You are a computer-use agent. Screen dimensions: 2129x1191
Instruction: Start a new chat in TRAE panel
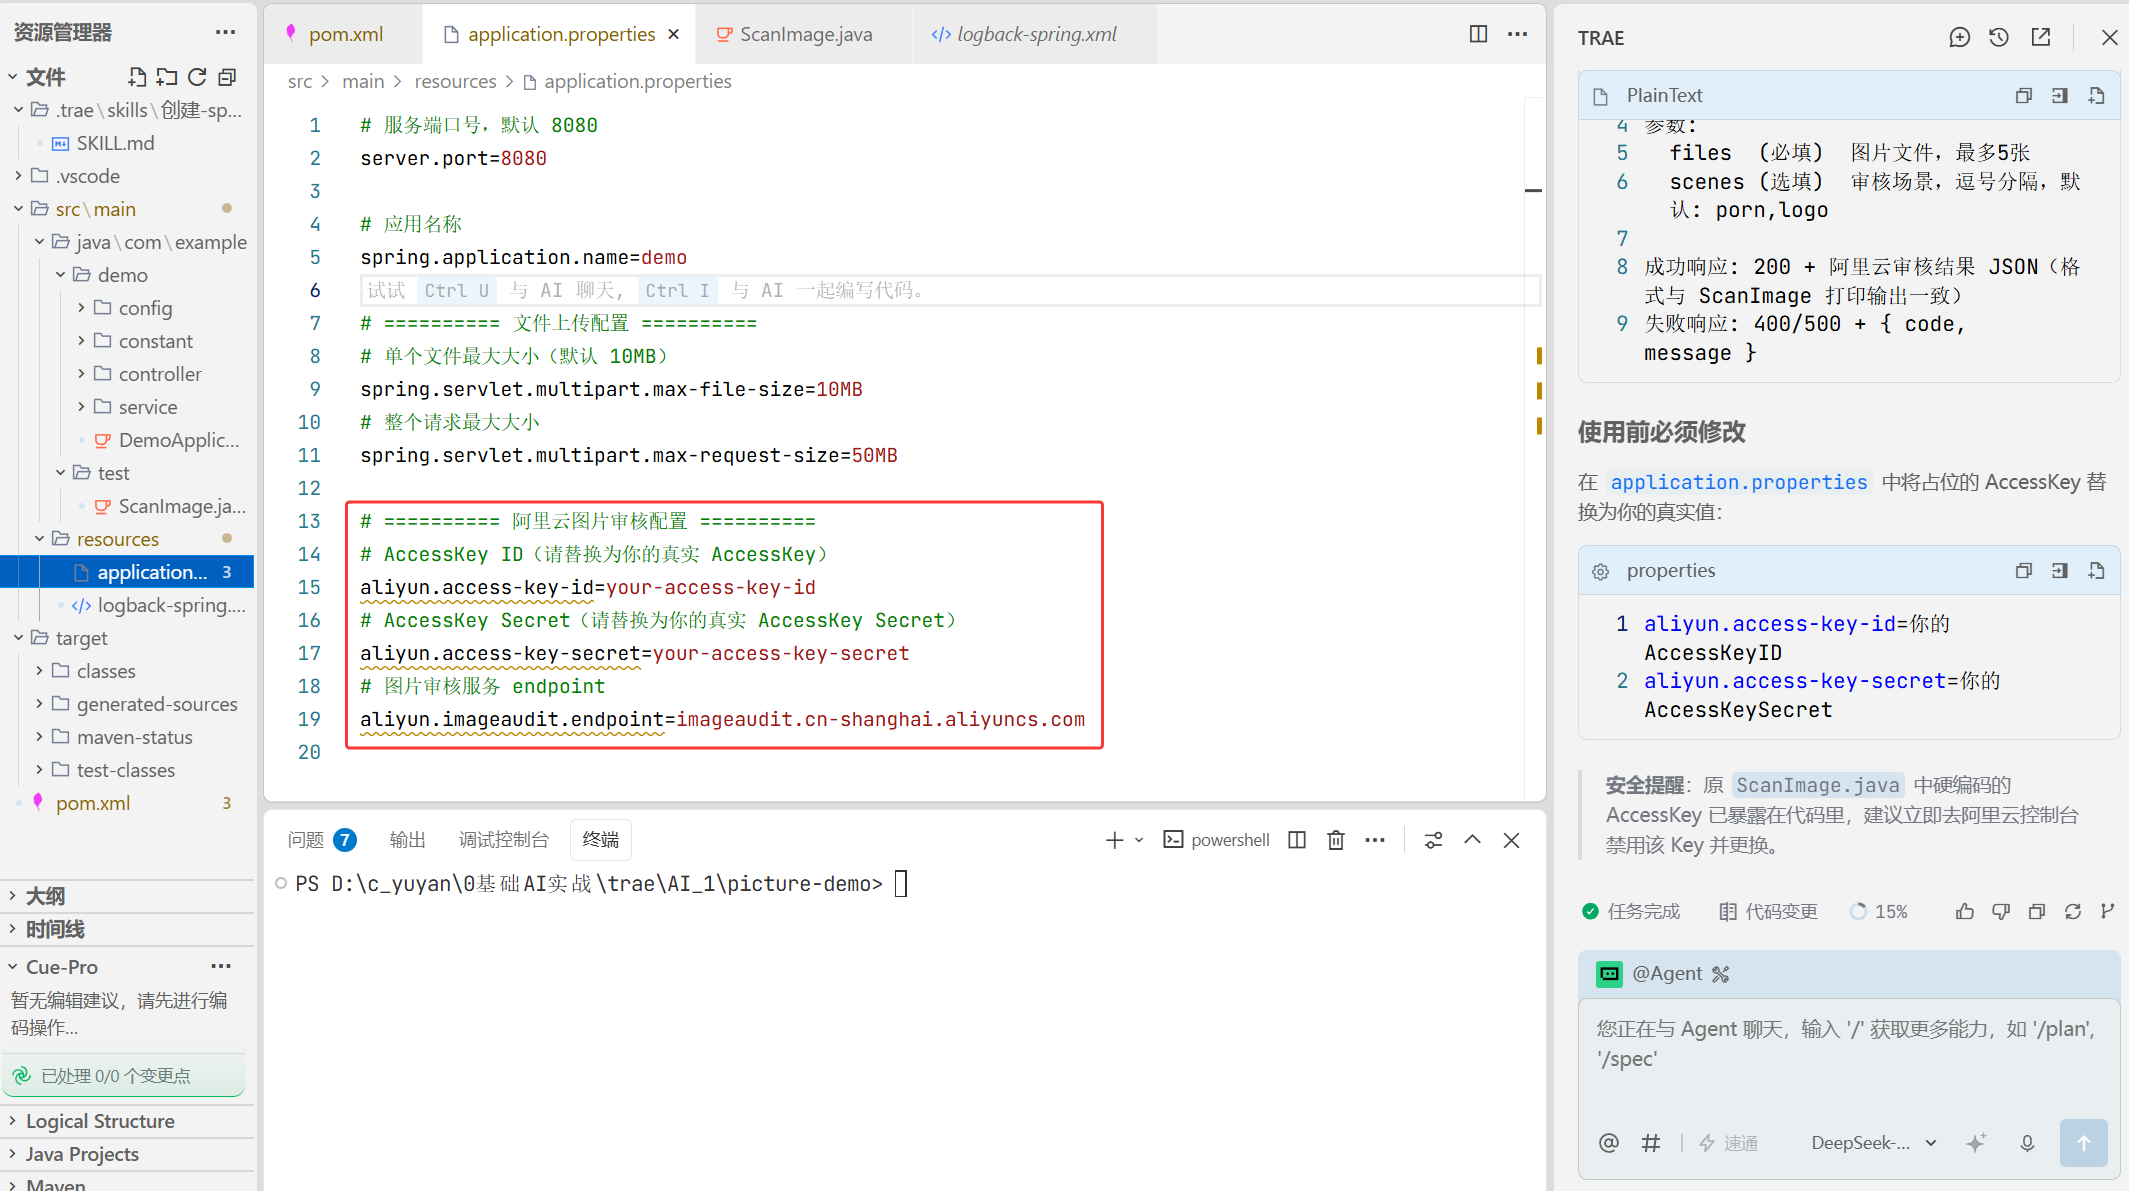1959,37
